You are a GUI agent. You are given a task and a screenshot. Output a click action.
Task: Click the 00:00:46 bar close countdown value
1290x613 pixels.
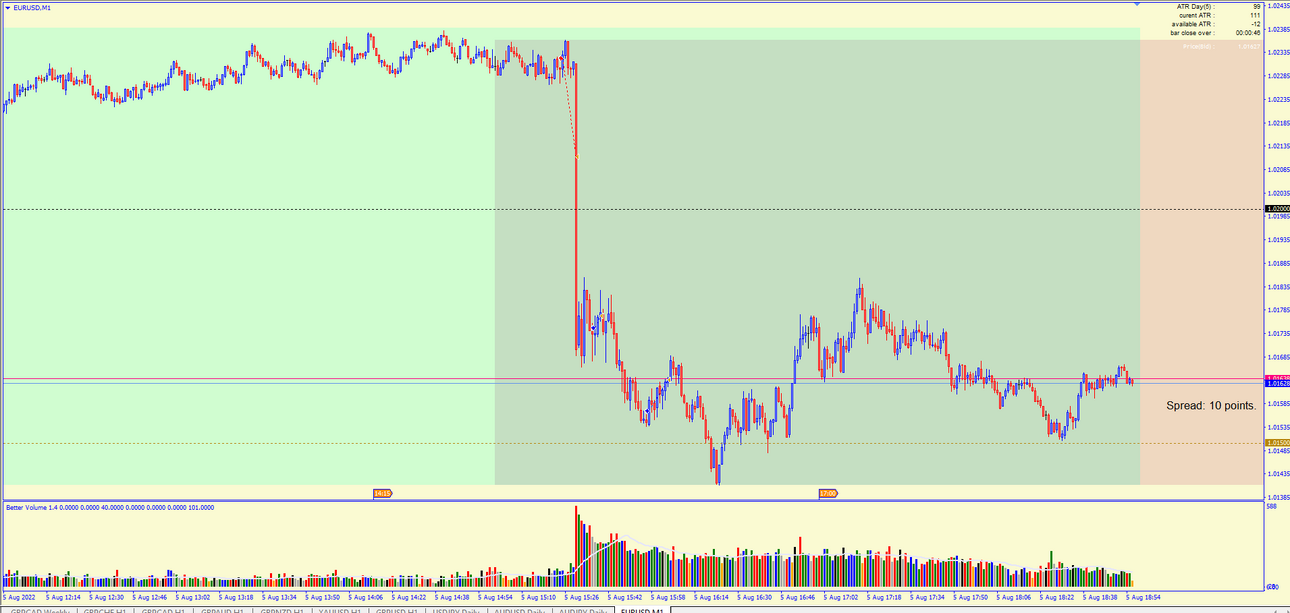tap(1248, 33)
